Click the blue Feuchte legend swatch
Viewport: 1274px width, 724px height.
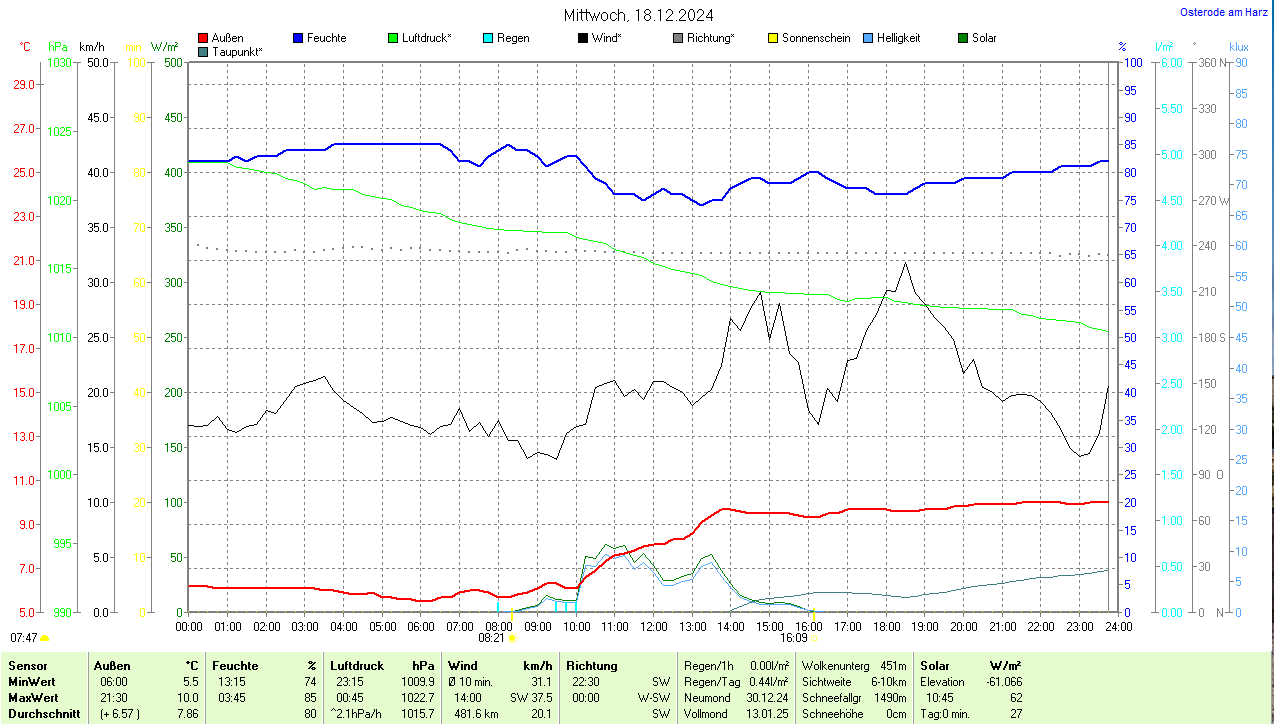(x=298, y=38)
